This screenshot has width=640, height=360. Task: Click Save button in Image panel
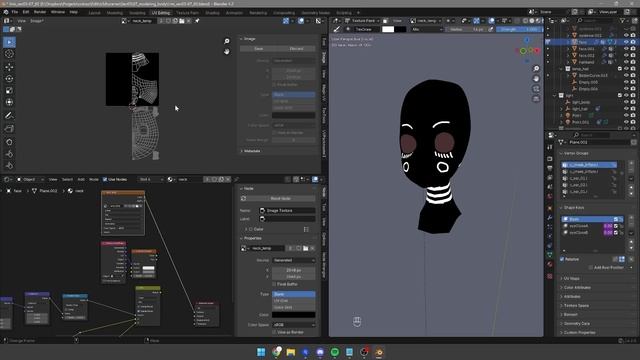pos(259,49)
